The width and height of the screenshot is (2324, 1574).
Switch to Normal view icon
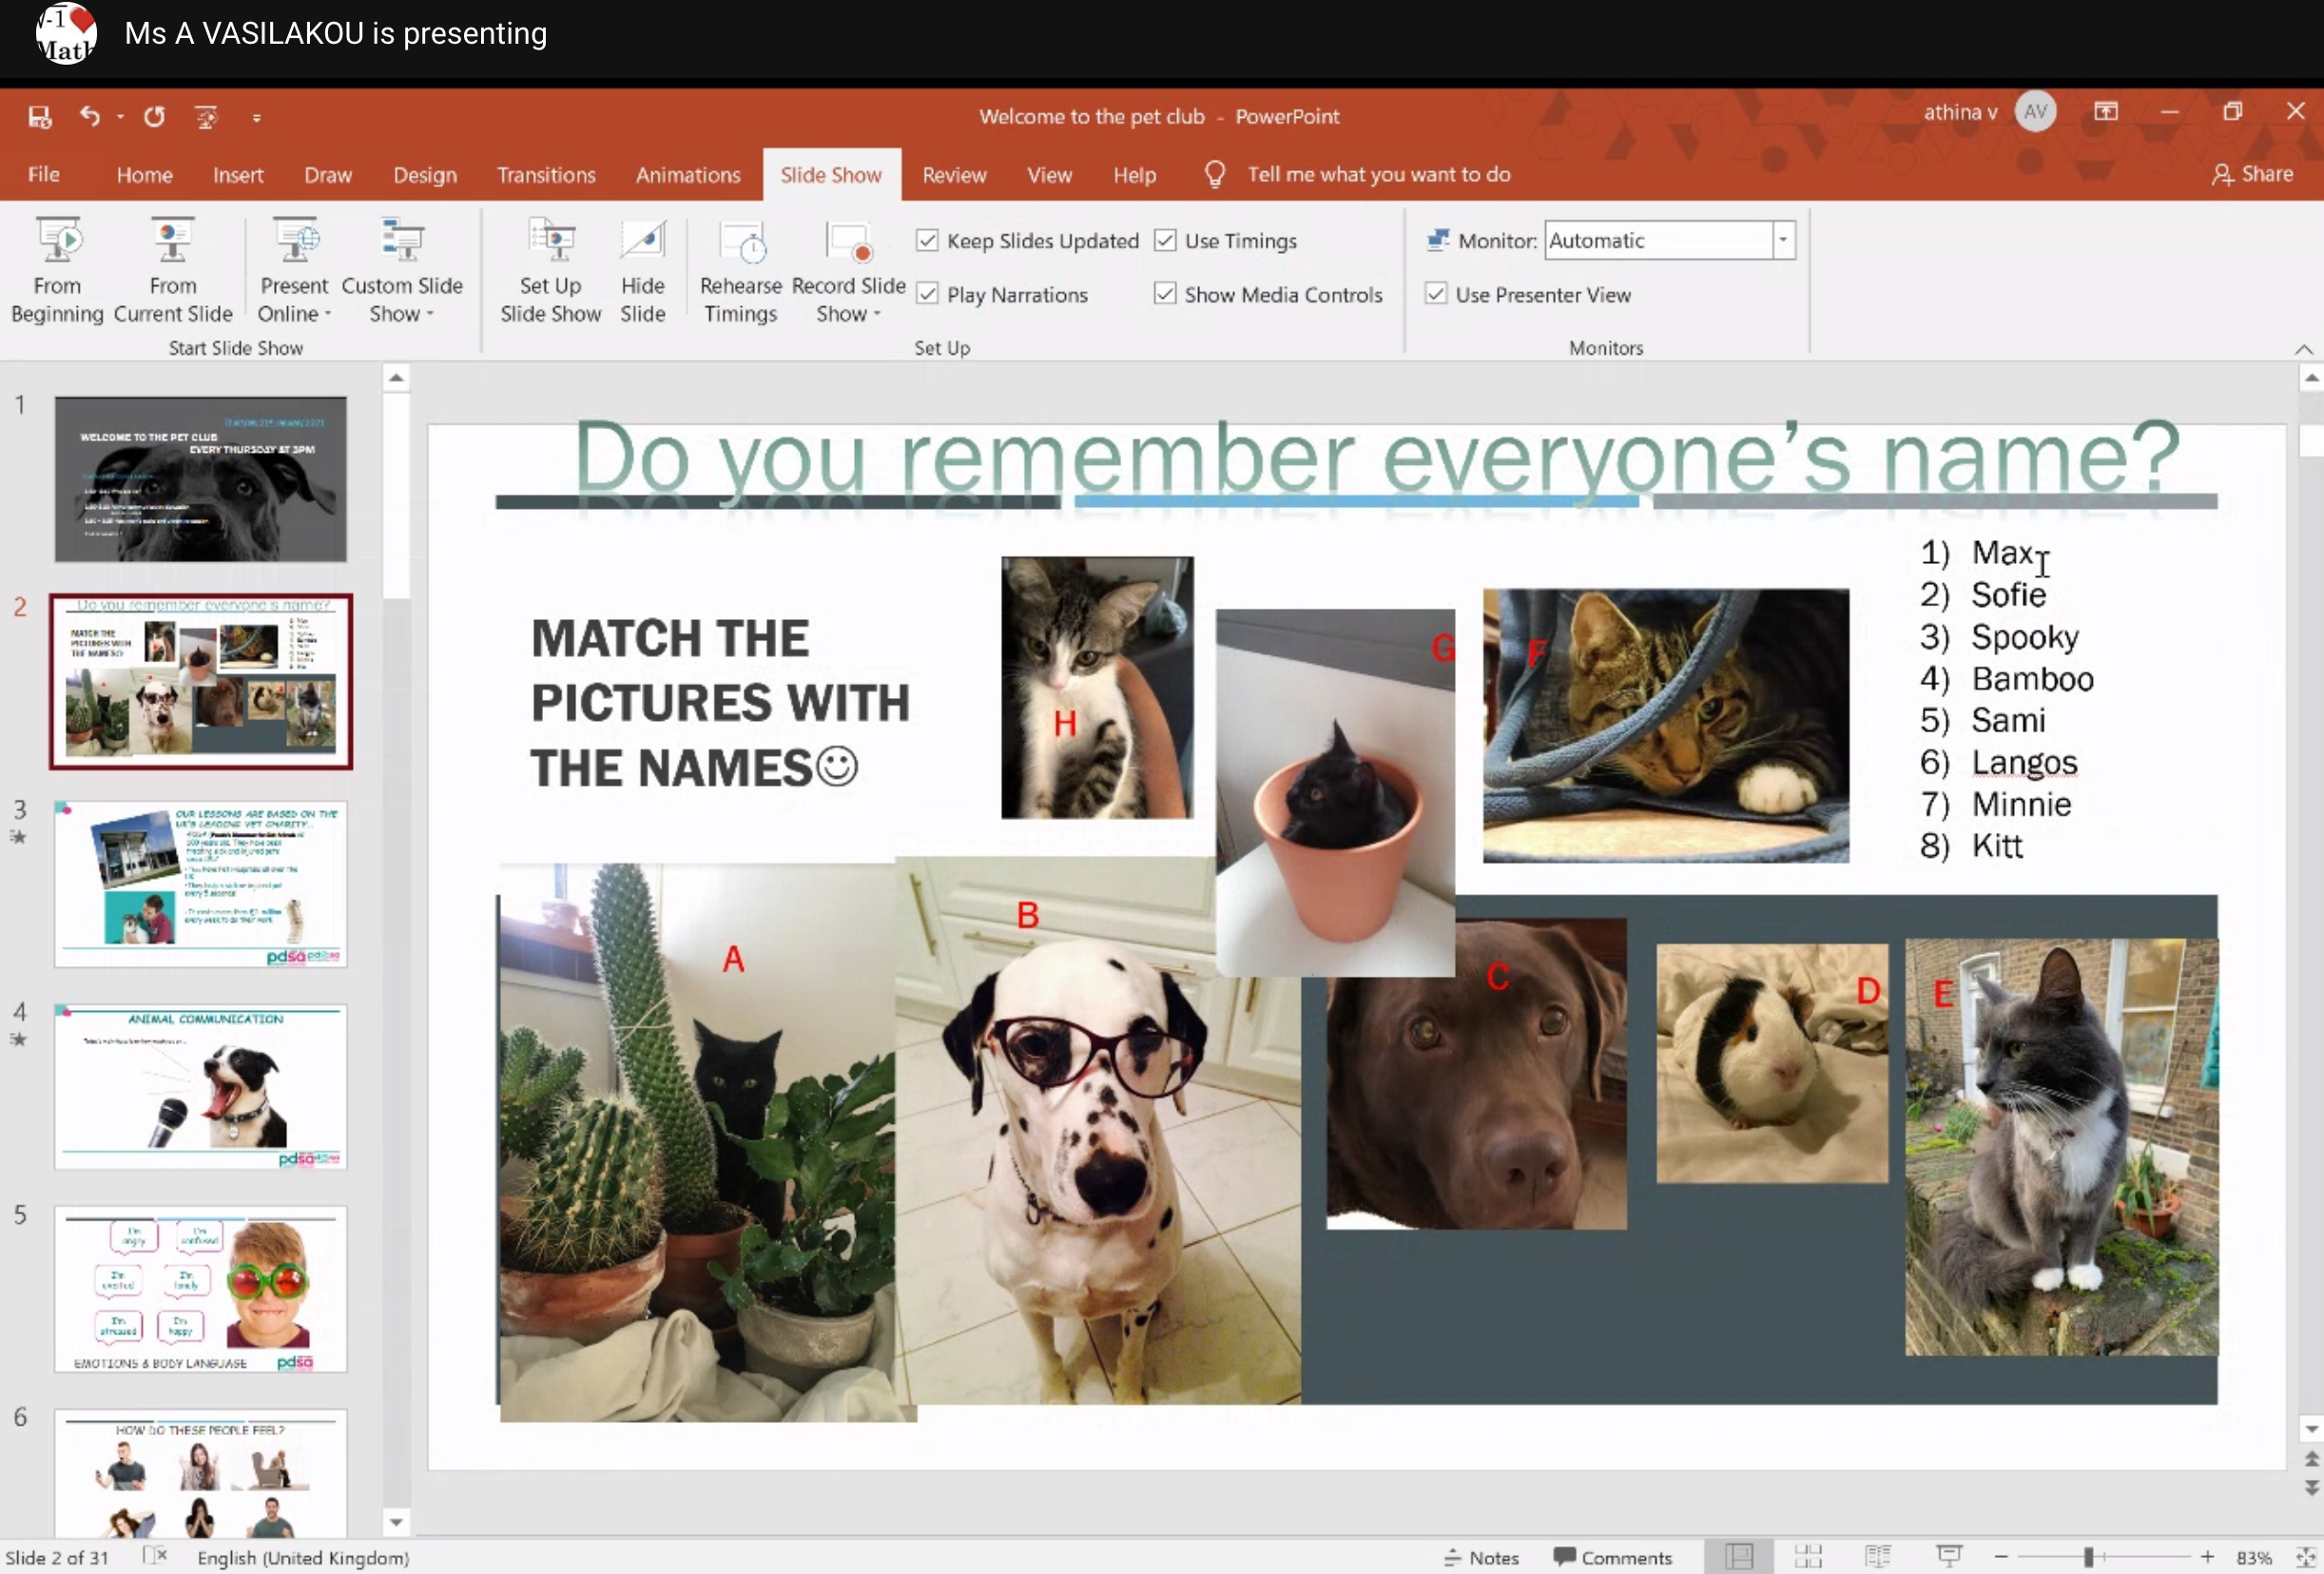coord(1739,1557)
